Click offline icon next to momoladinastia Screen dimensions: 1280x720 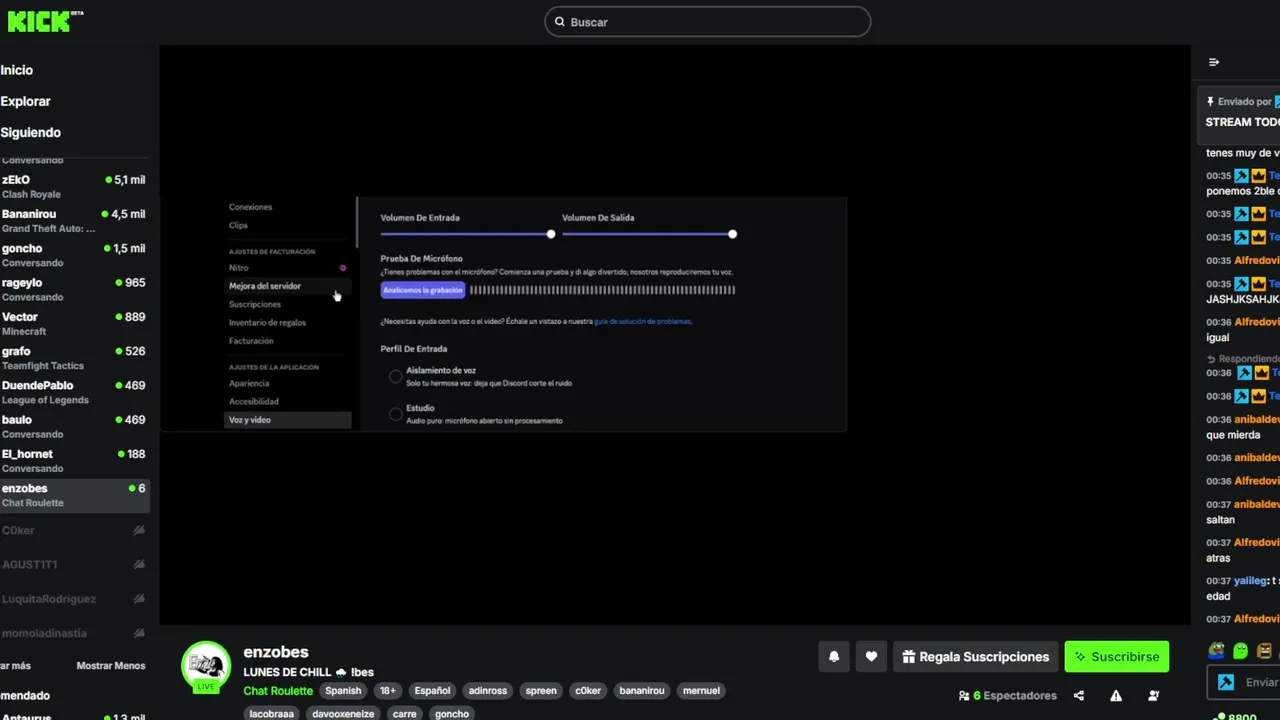(x=139, y=632)
